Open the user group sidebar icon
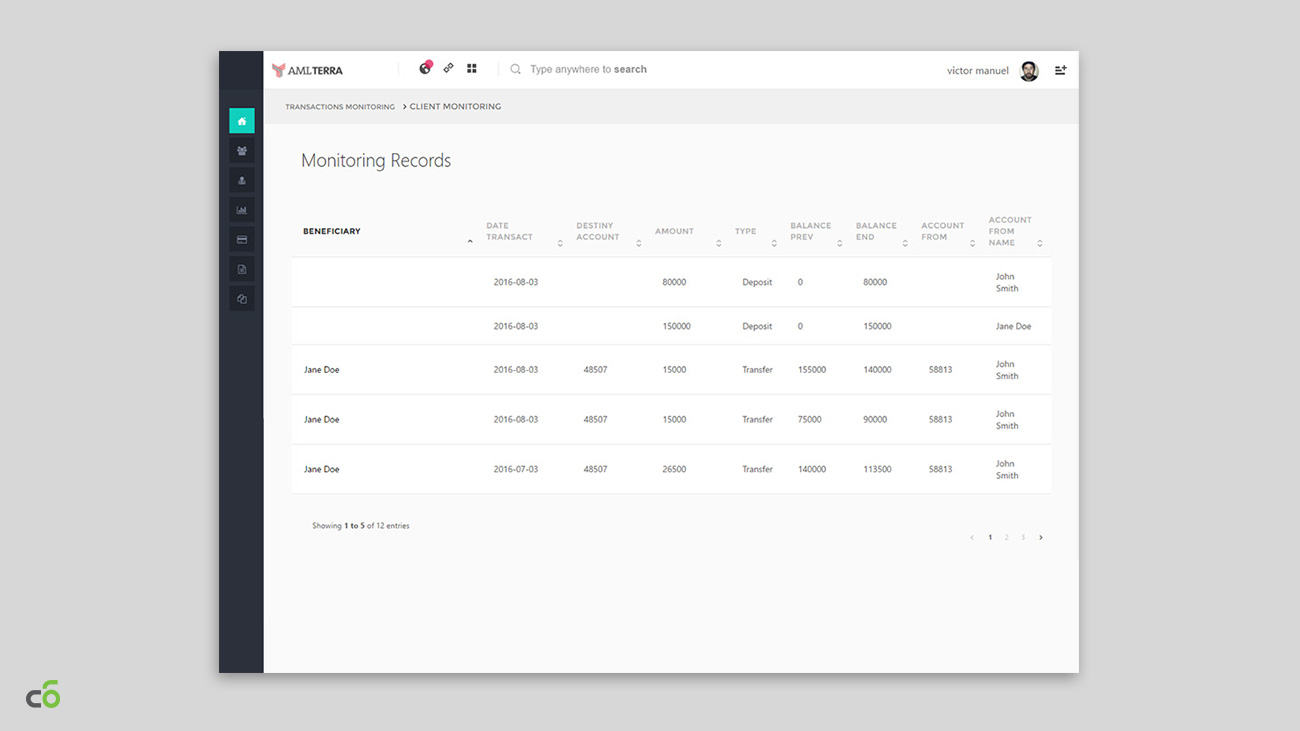The width and height of the screenshot is (1300, 731). [x=241, y=151]
